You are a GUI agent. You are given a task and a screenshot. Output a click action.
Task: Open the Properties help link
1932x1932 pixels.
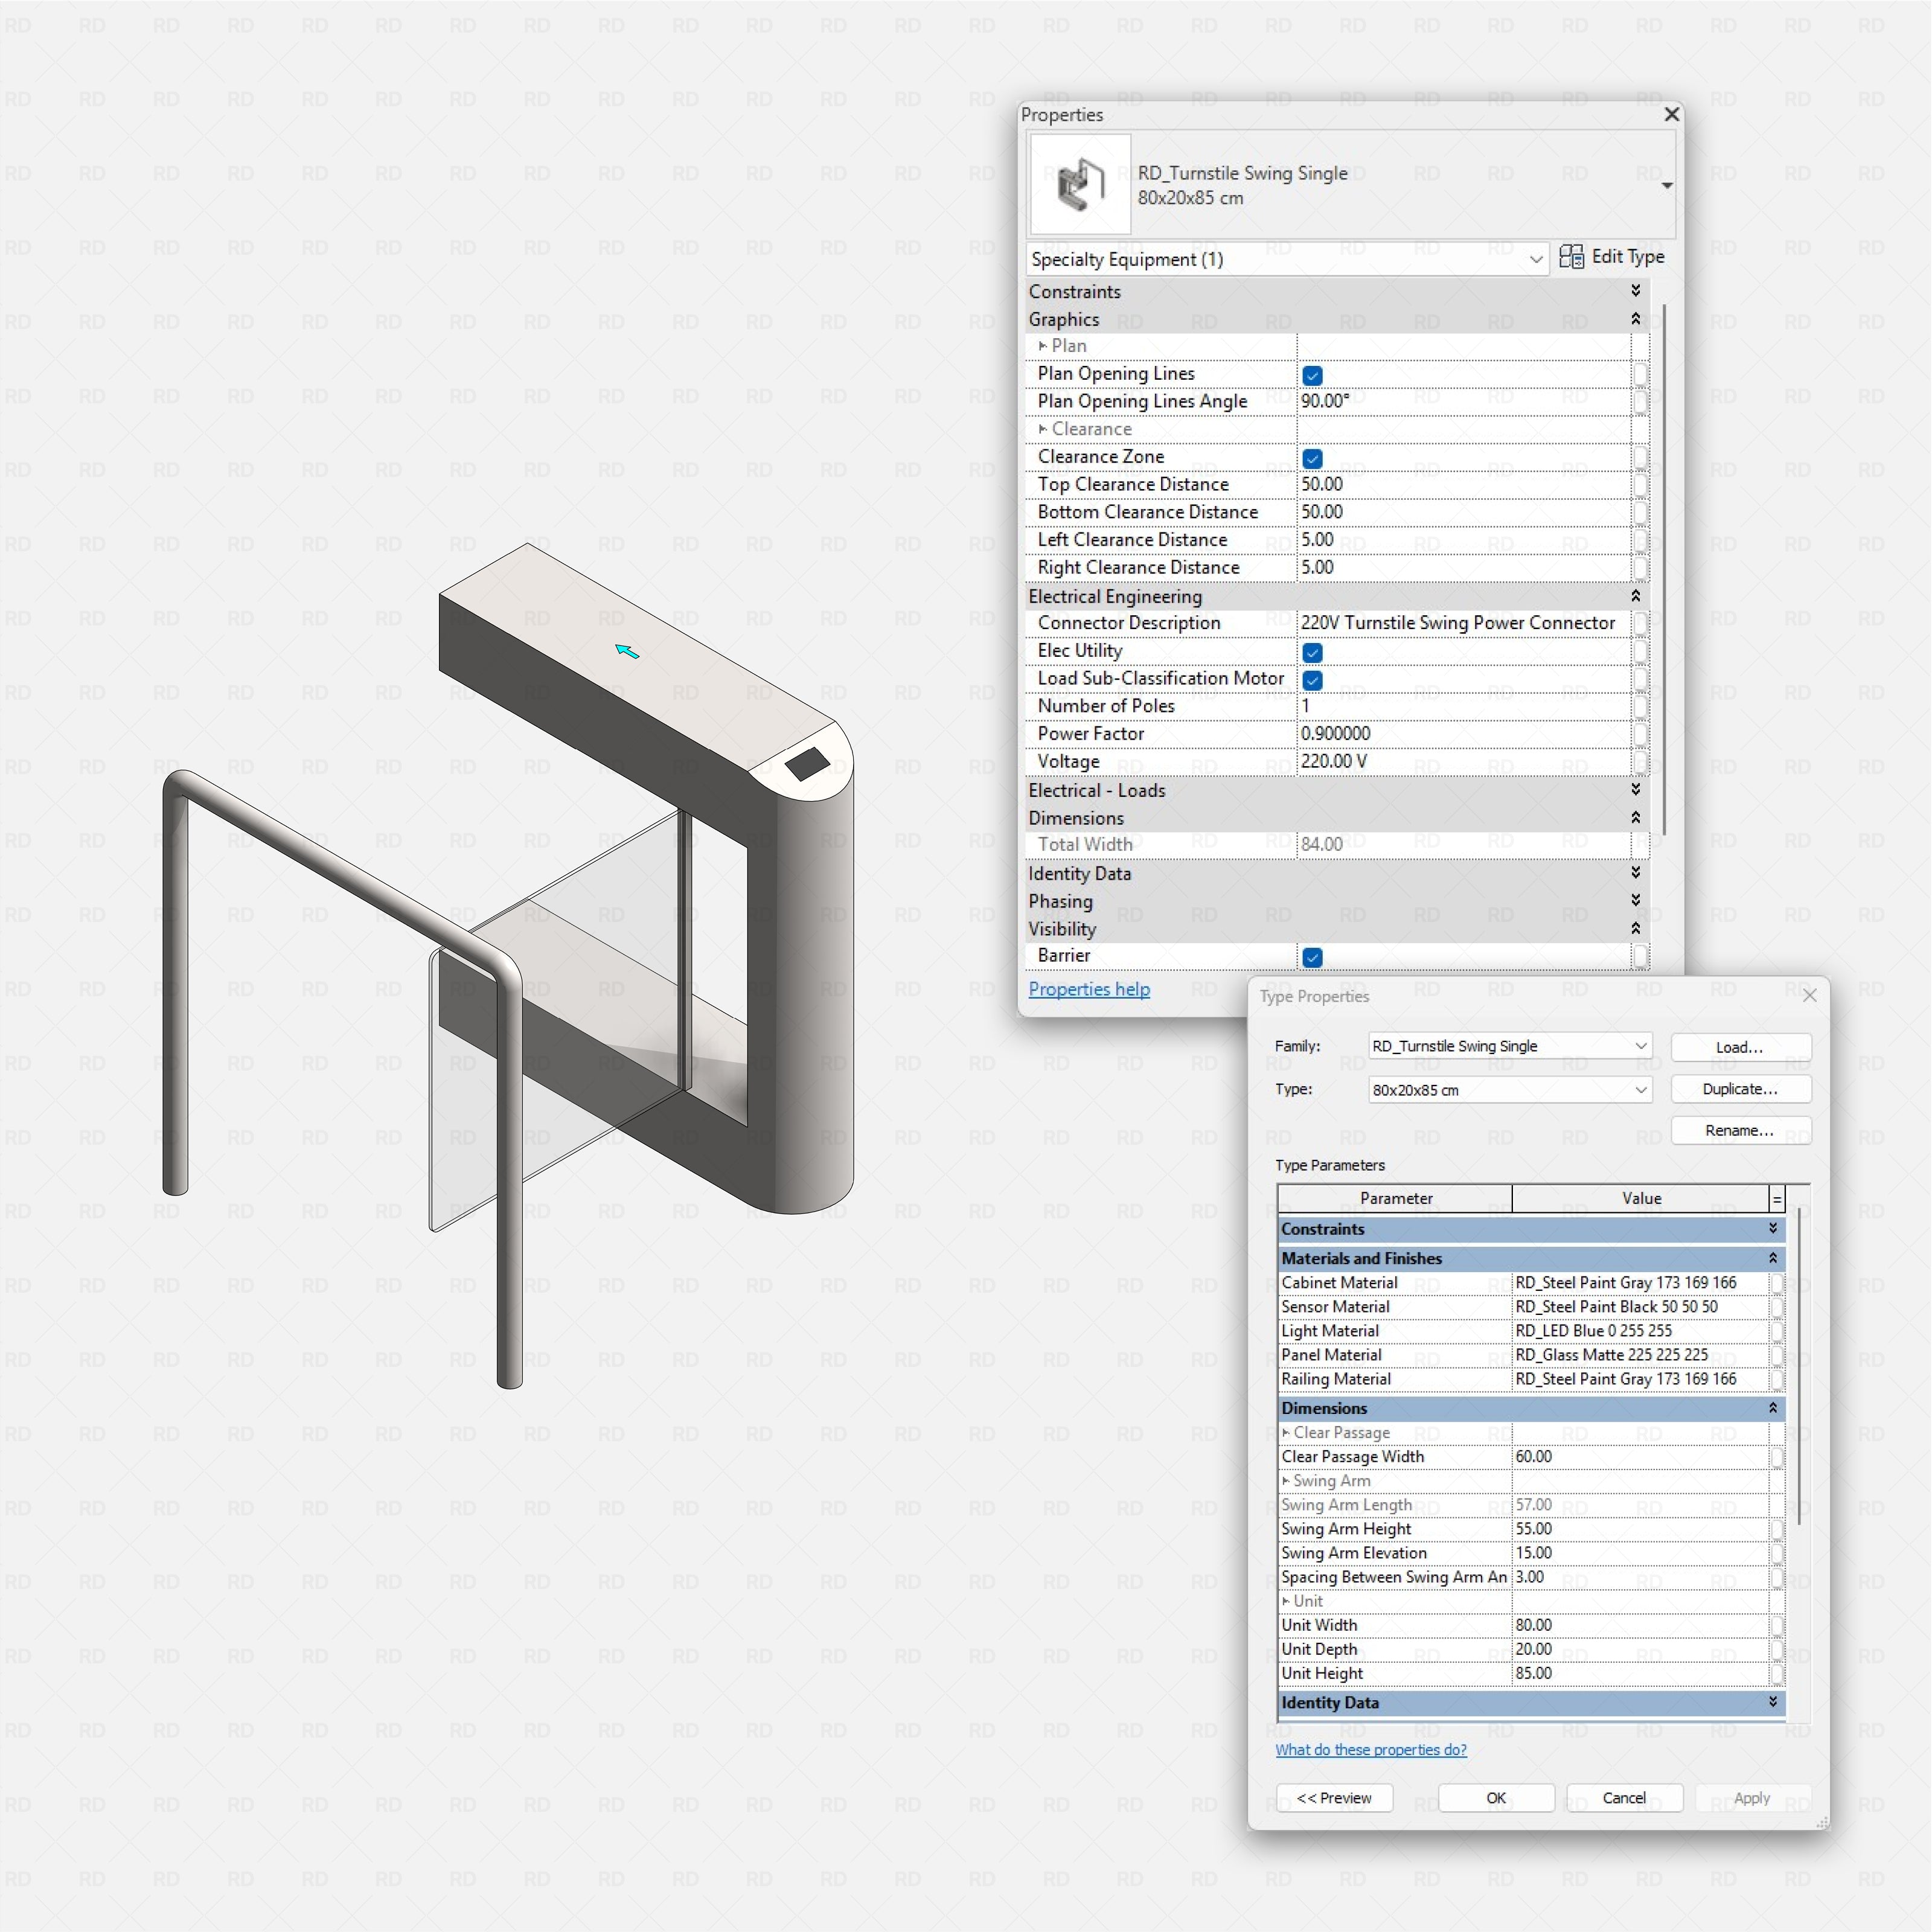(x=1088, y=989)
